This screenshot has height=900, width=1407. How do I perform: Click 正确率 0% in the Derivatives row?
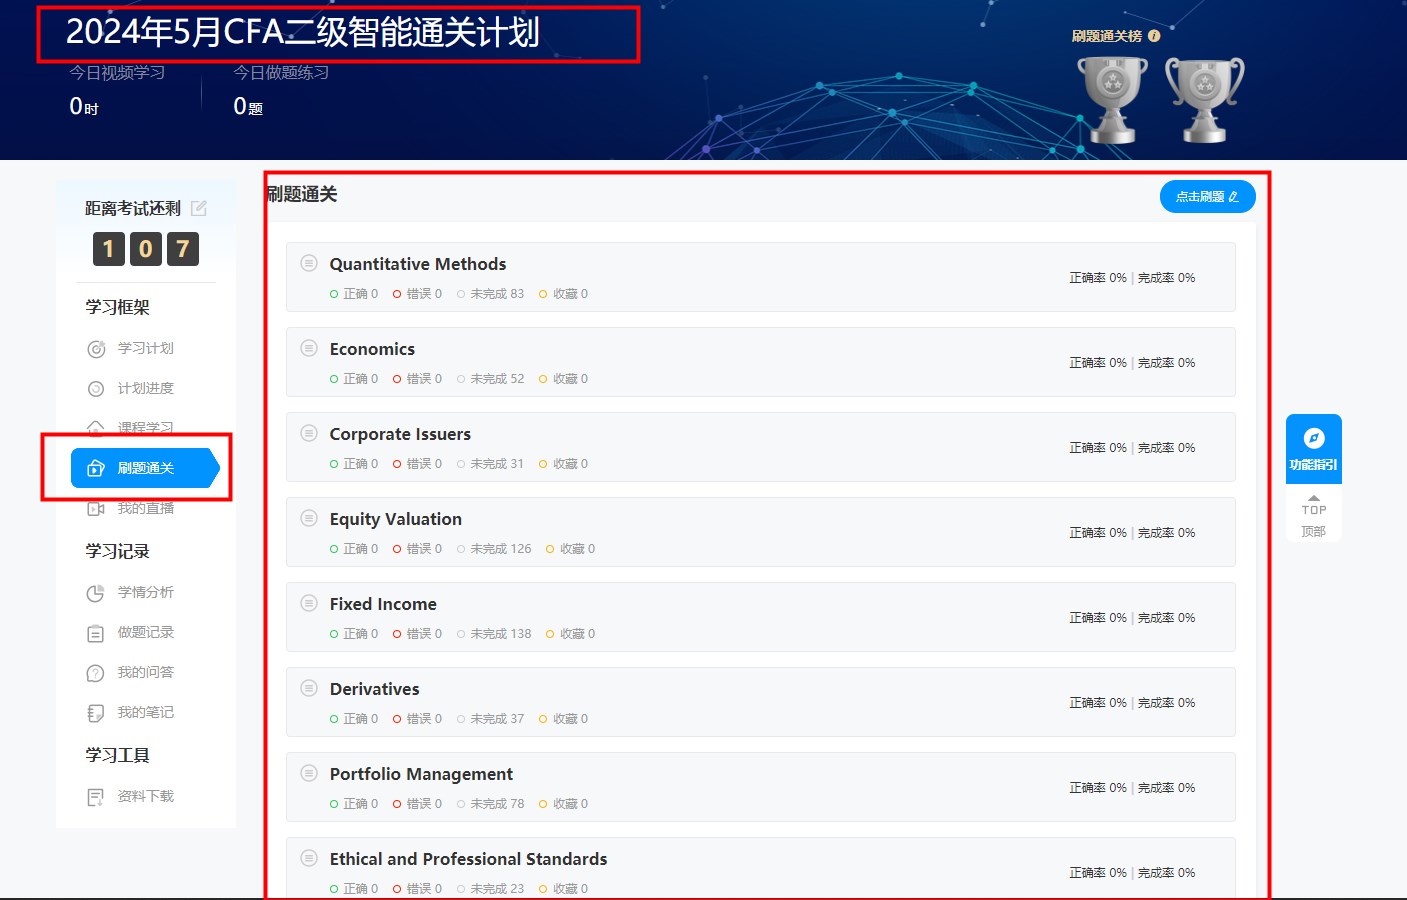pyautogui.click(x=1098, y=703)
